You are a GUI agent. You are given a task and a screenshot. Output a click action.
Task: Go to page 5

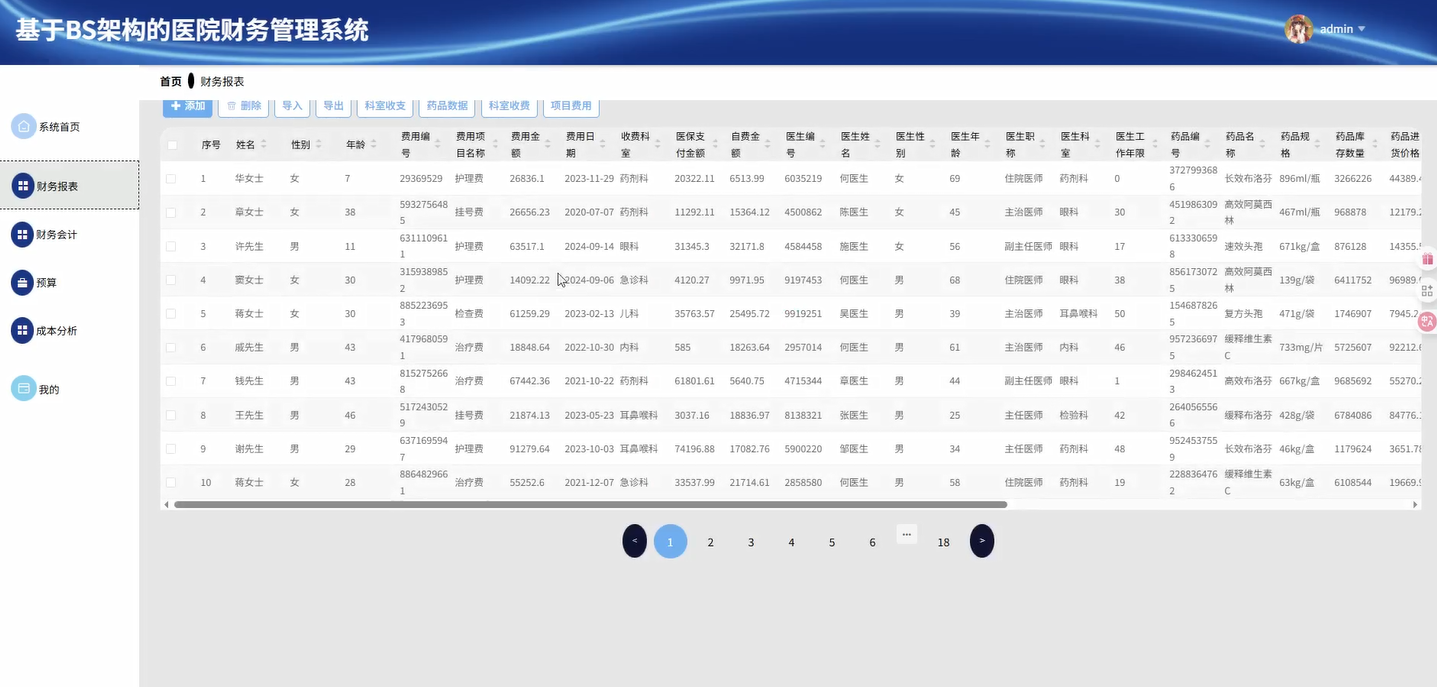(x=832, y=542)
